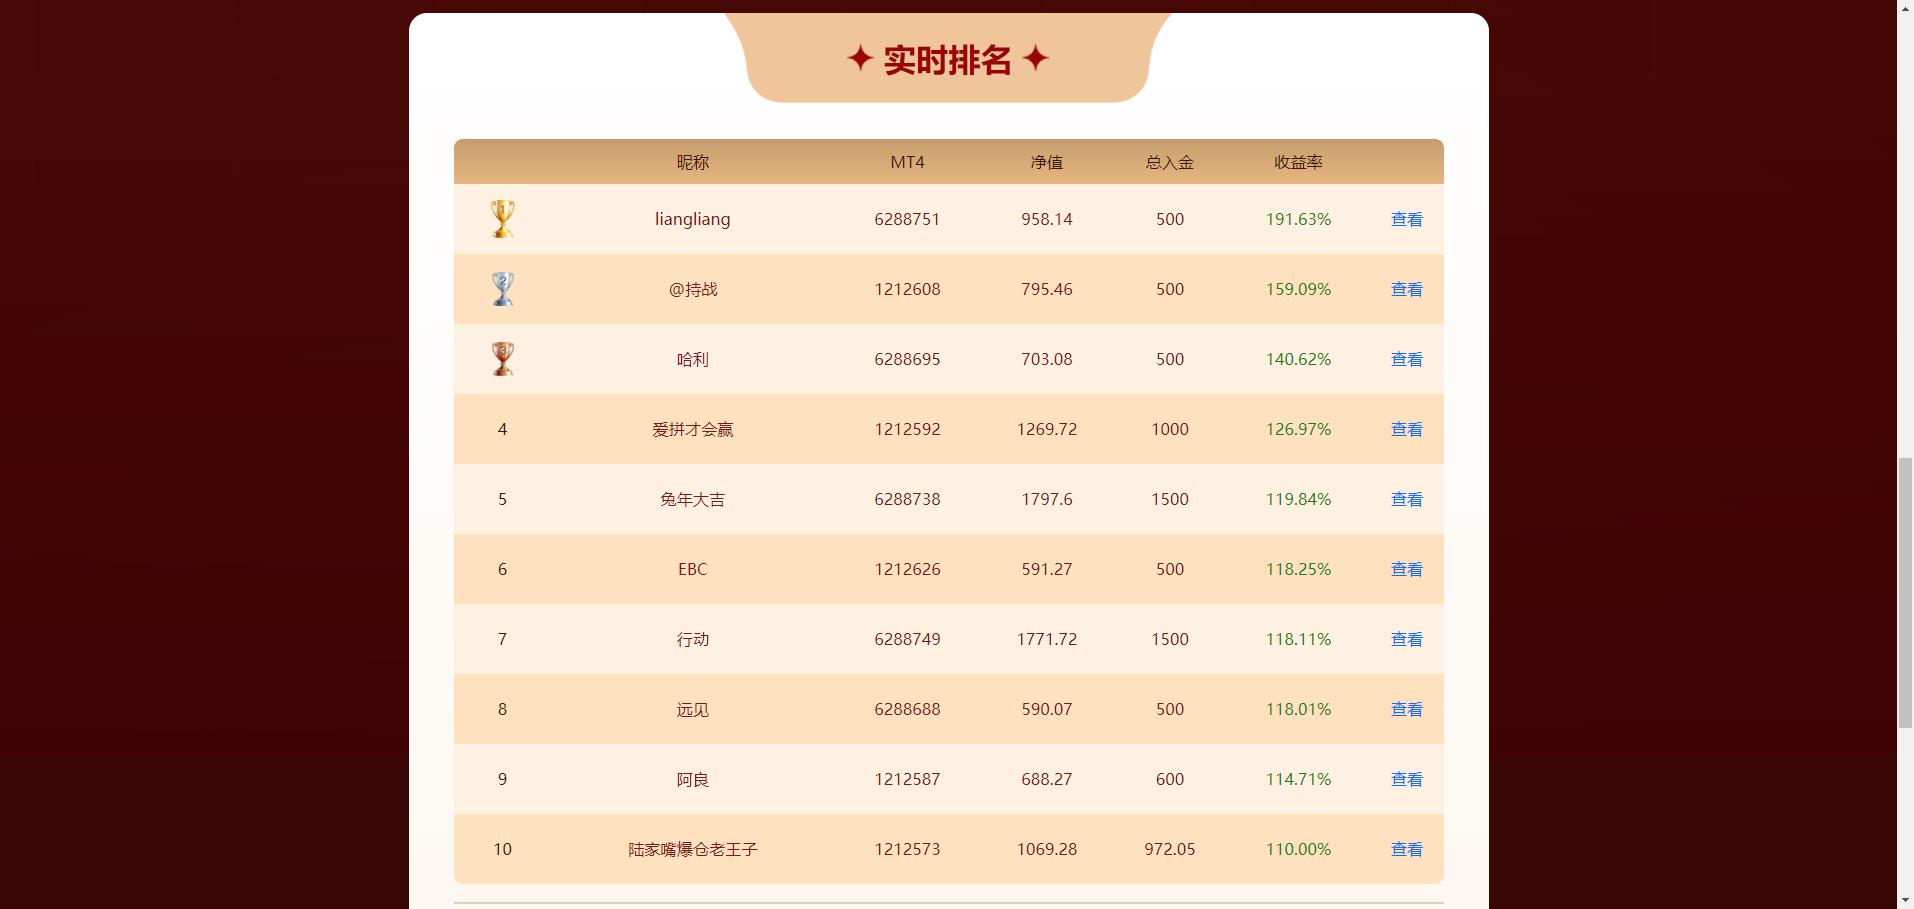Open 查看 link for liangliang
1914x909 pixels.
(1406, 219)
